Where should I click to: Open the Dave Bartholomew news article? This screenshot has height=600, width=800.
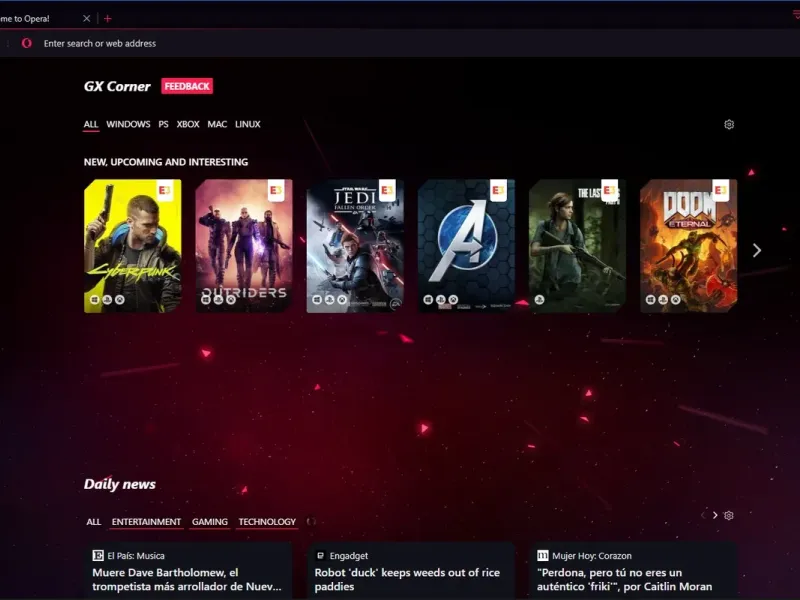187,580
